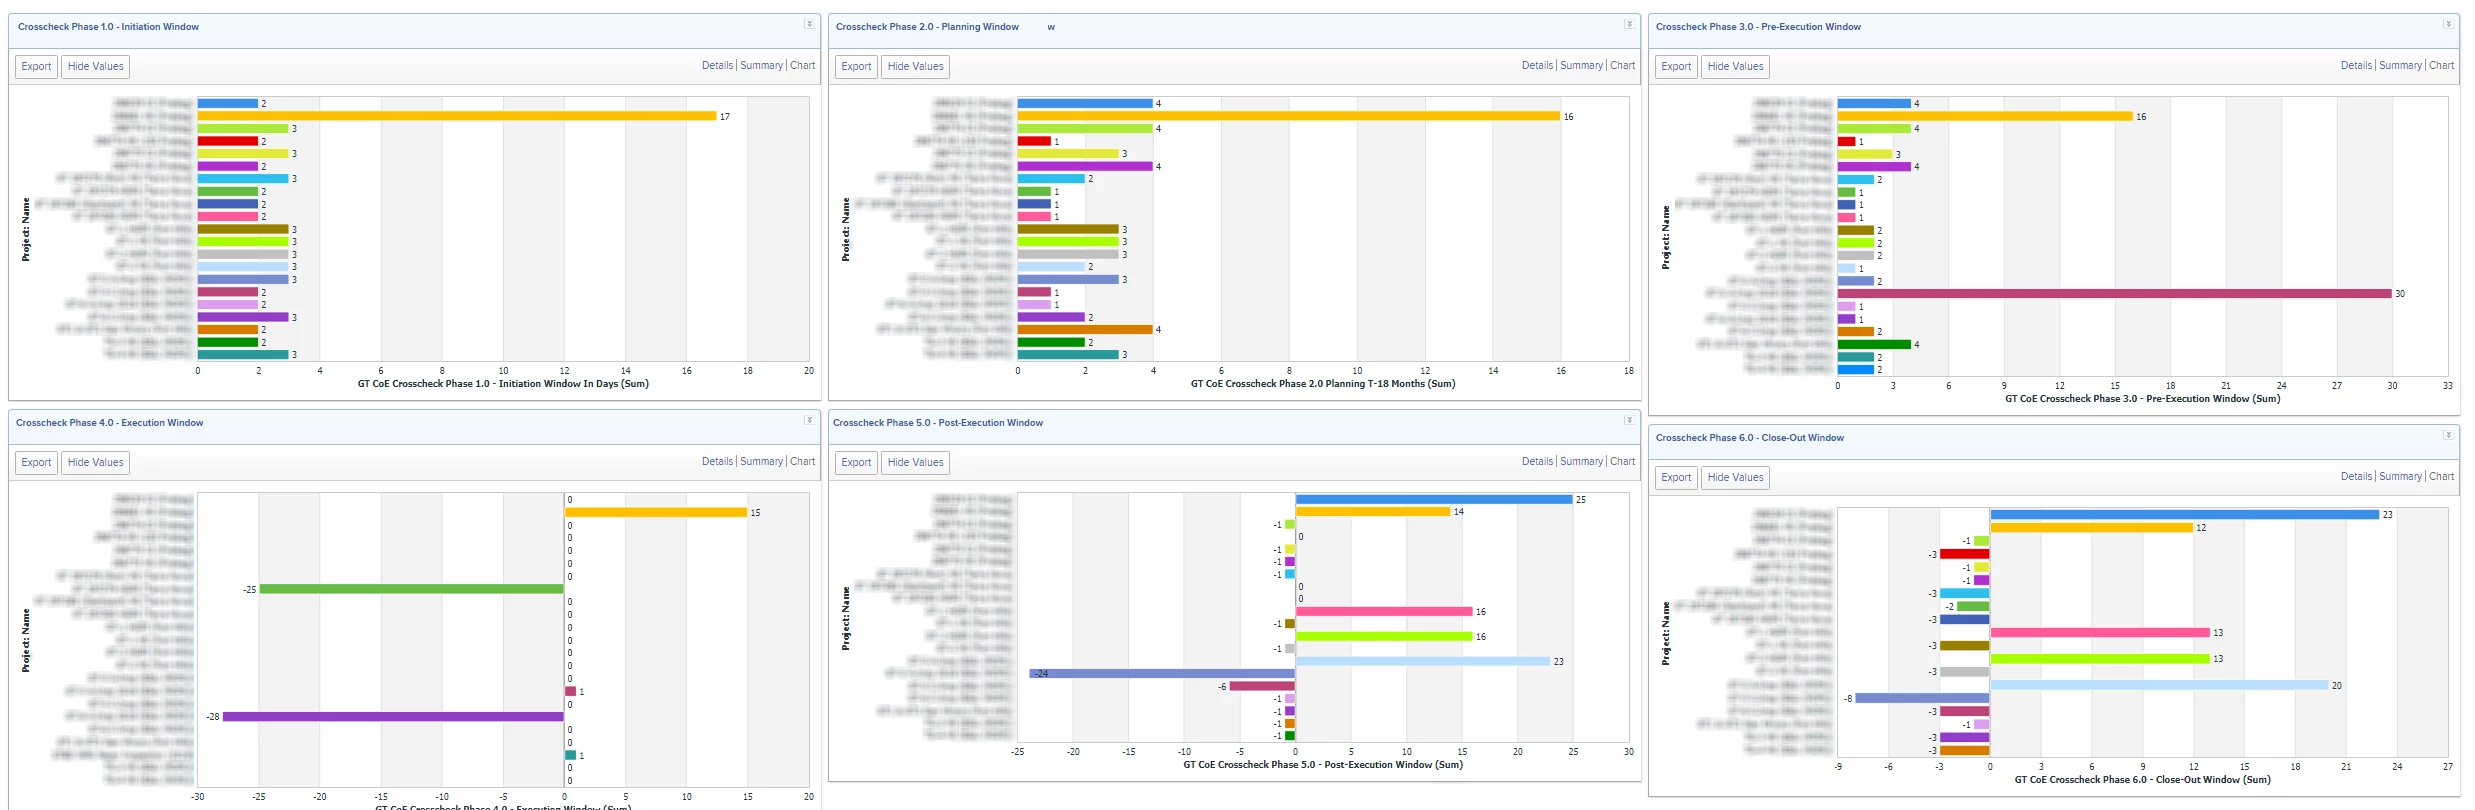Collapse the Phase 6.0 Close-Out Window panel
This screenshot has width=2475, height=810.
[x=2448, y=435]
